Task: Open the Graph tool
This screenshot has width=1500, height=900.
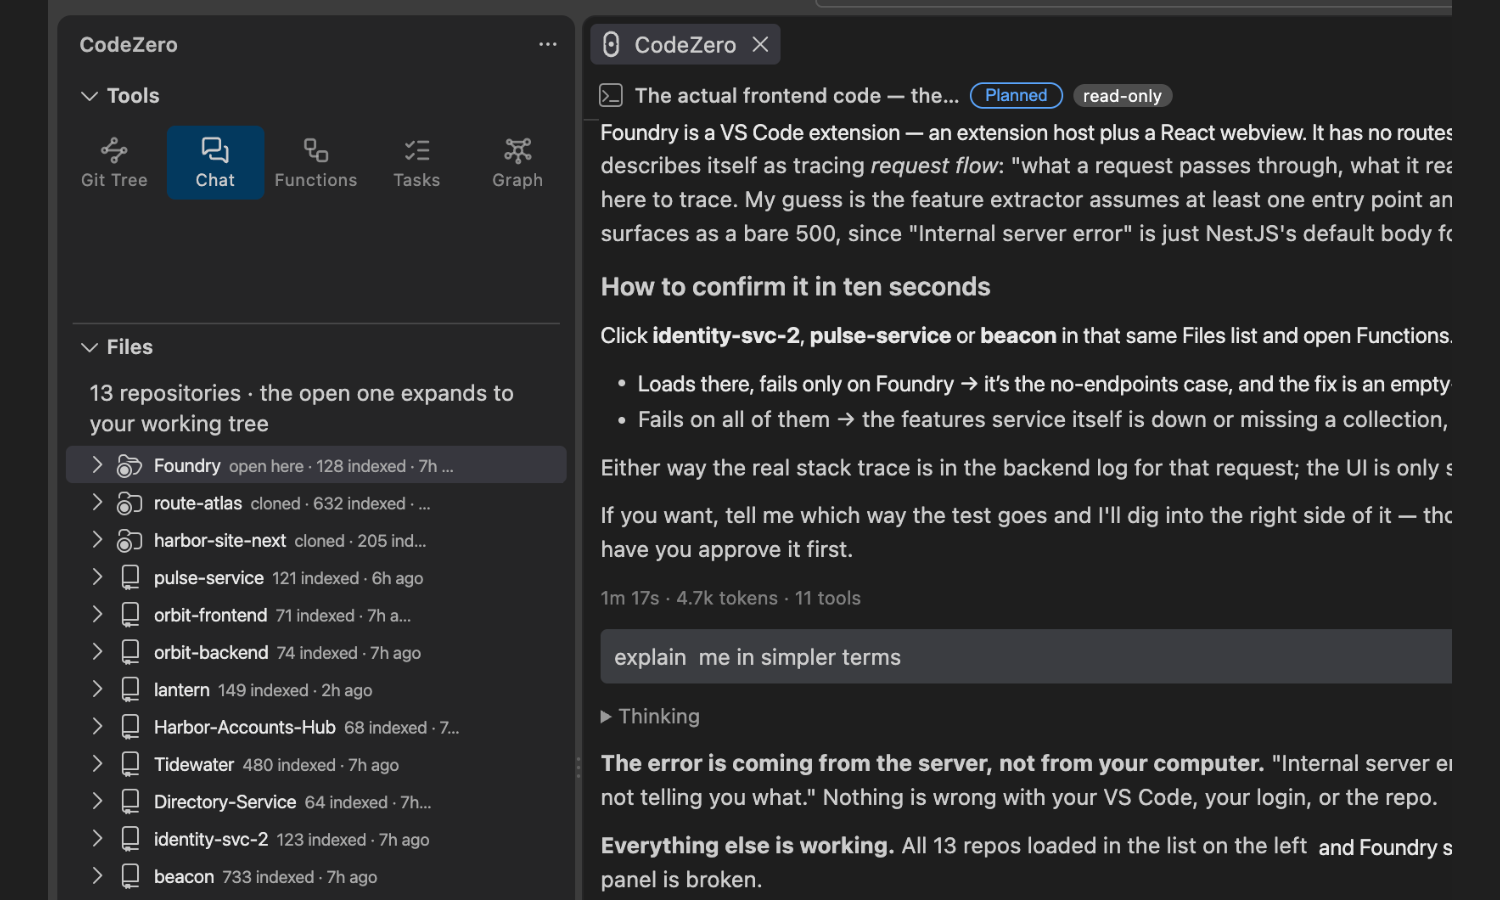Action: pos(518,163)
